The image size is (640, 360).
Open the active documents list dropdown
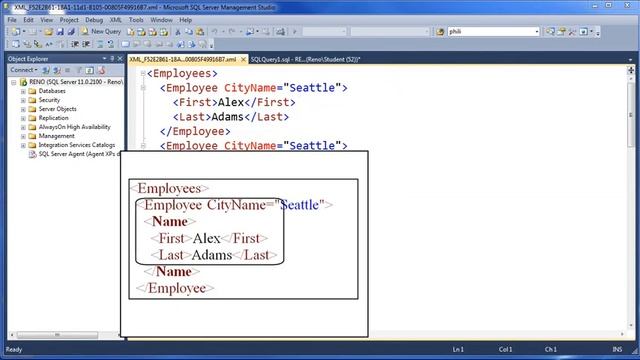pos(630,60)
